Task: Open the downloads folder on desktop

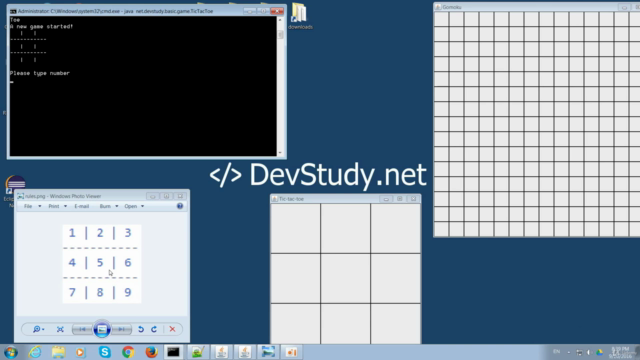Action: (300, 16)
